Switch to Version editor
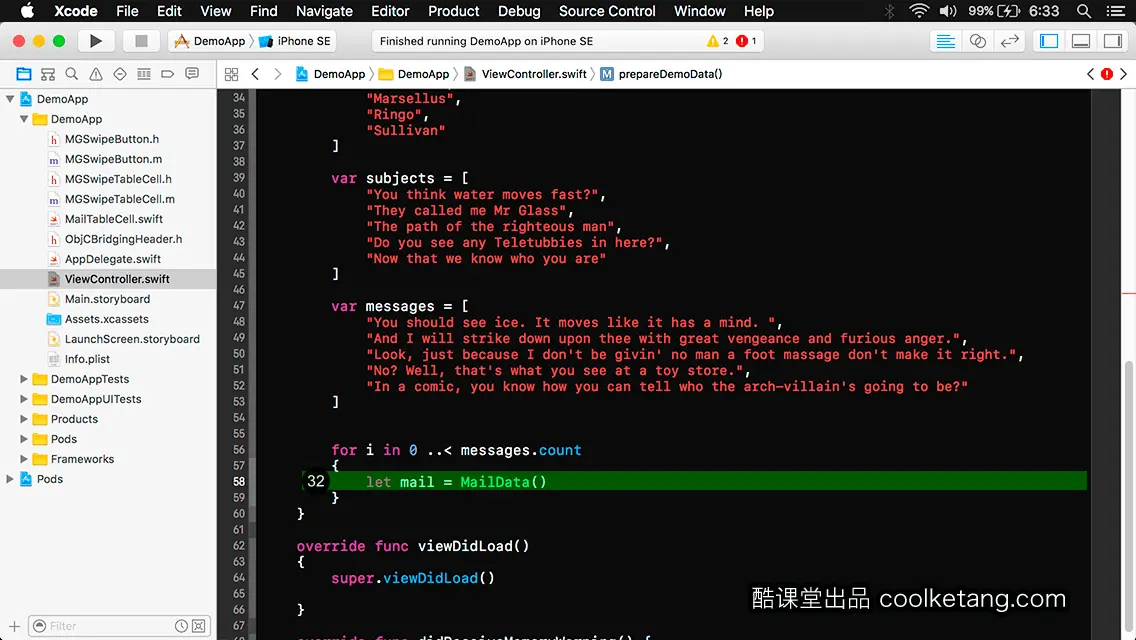 (x=1009, y=41)
